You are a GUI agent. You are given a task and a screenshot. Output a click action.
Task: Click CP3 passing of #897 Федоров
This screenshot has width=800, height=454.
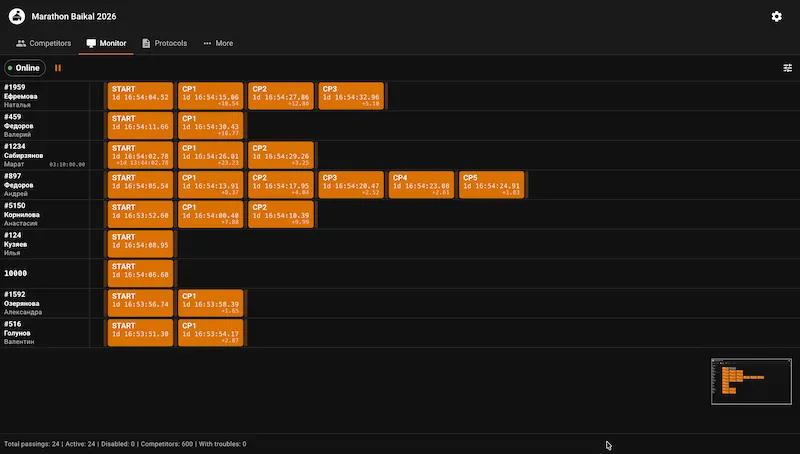tap(351, 185)
